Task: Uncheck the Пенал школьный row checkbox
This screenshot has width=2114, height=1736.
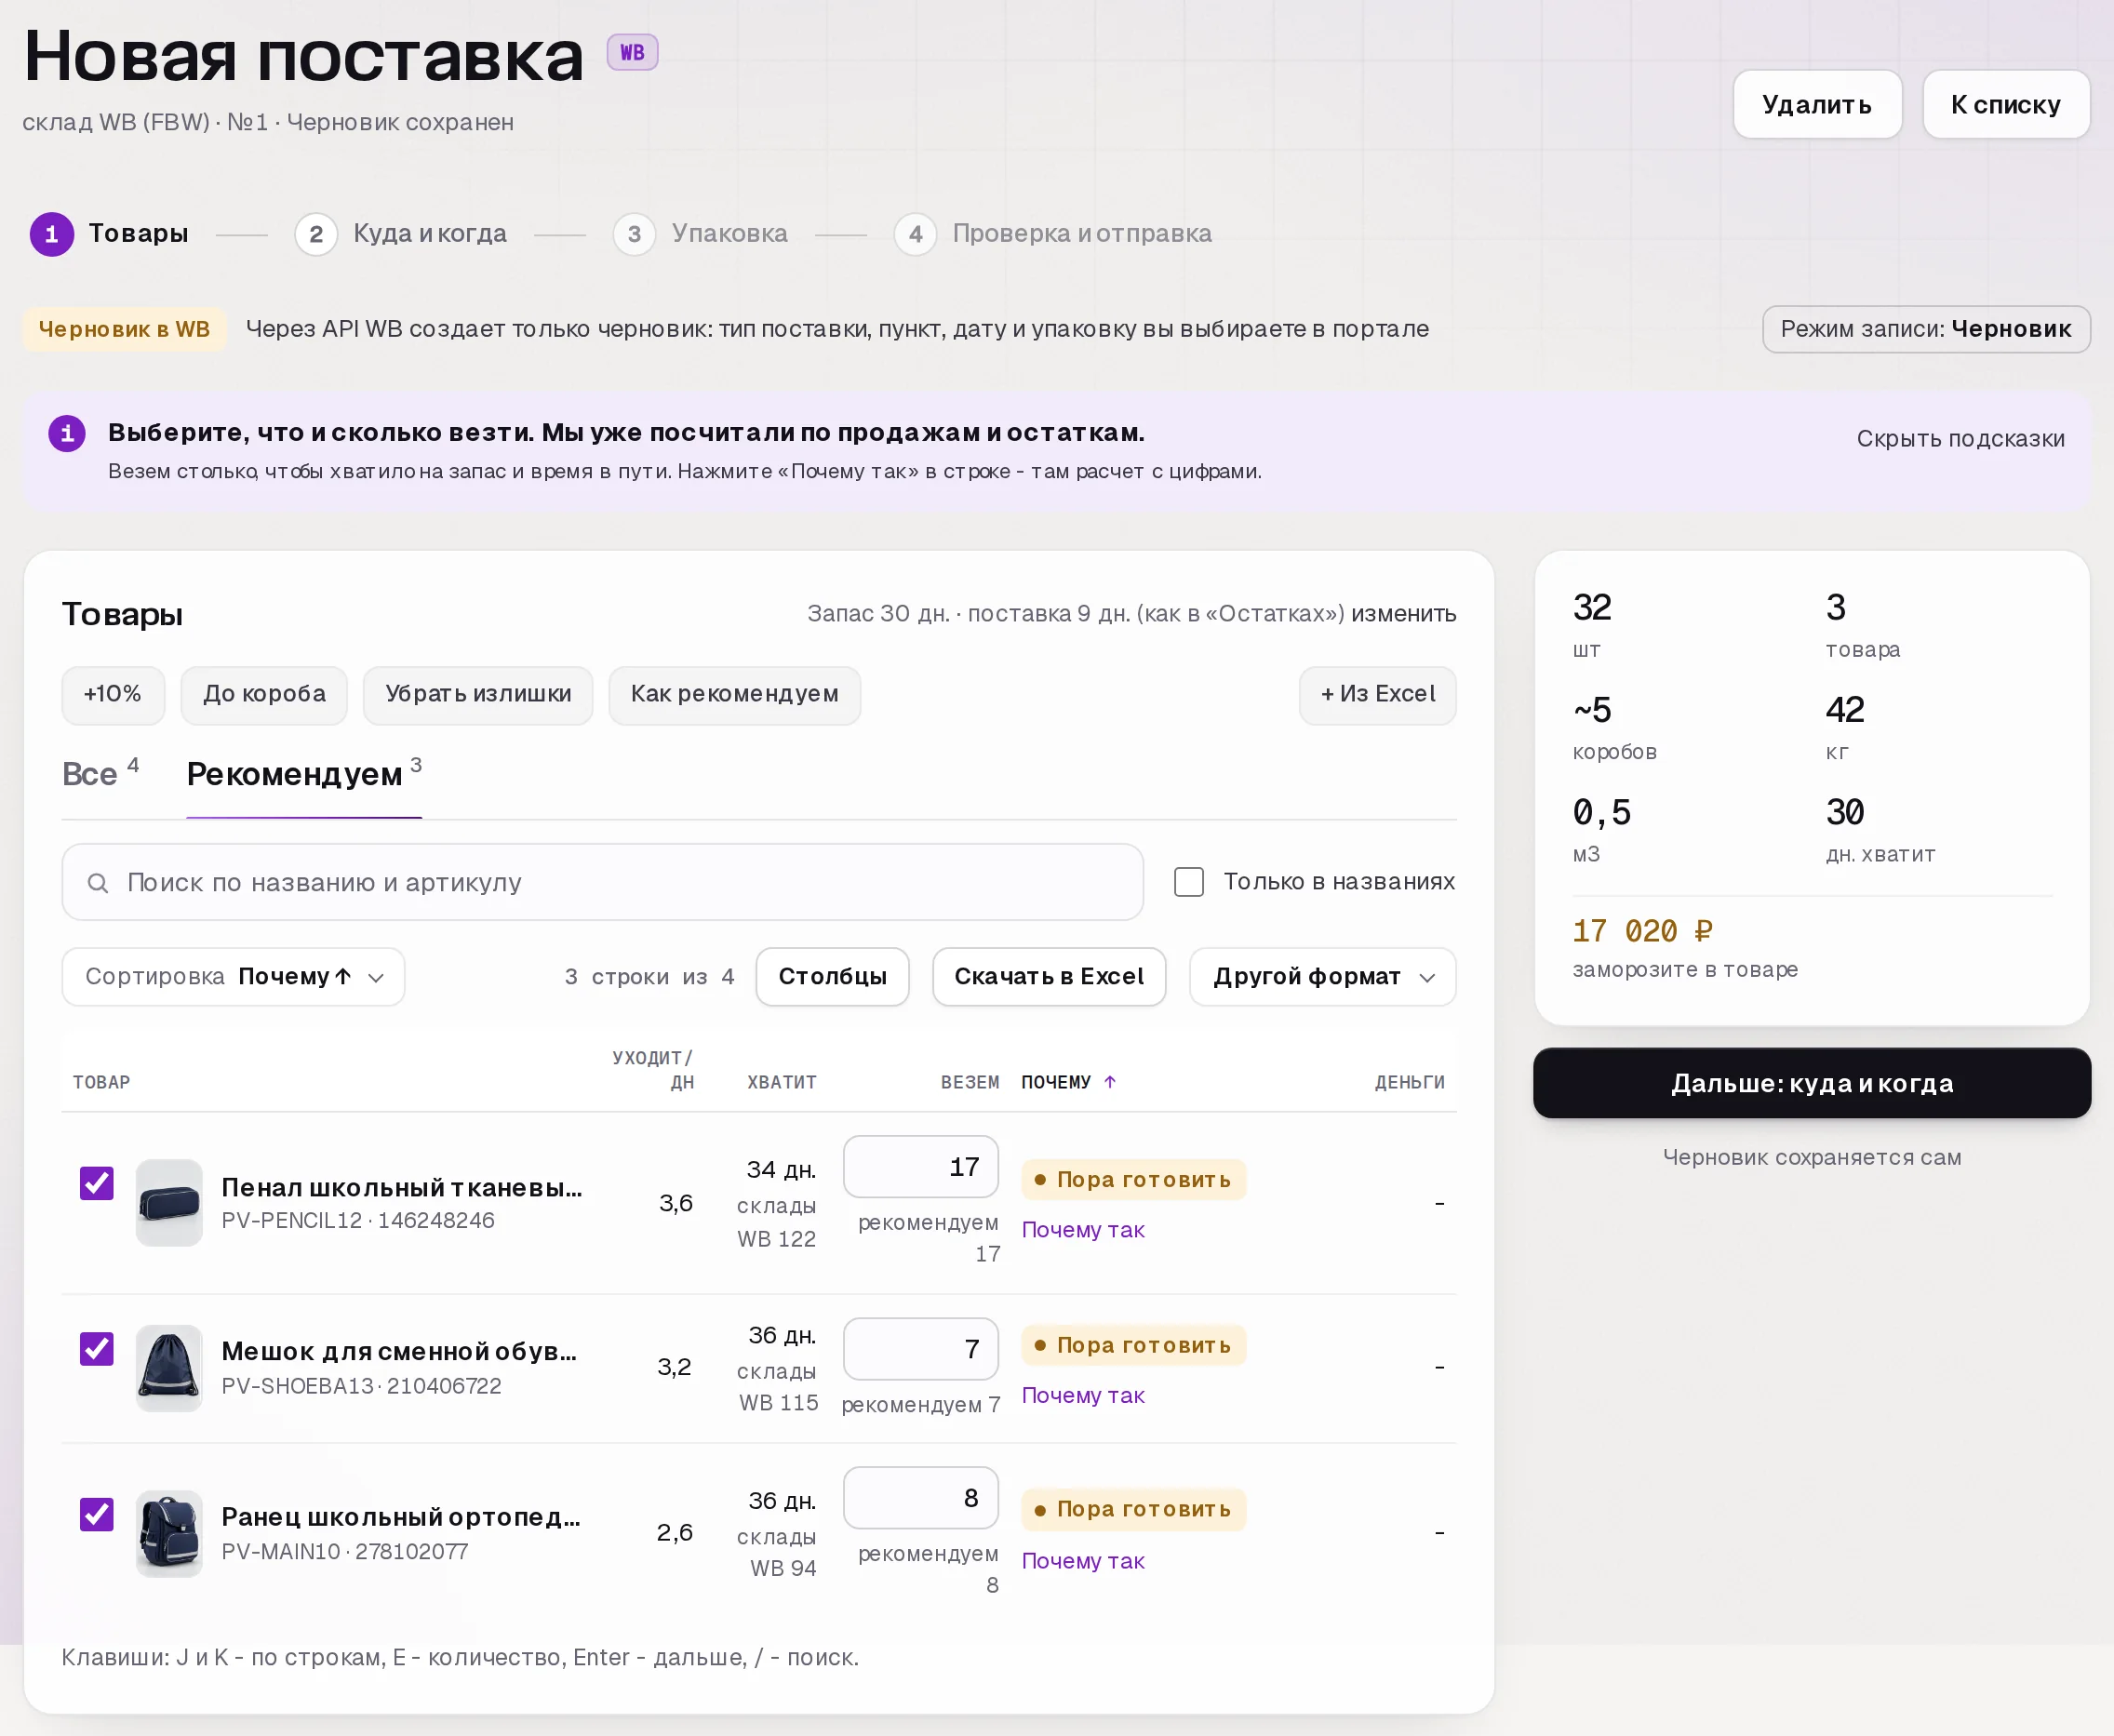Action: click(x=97, y=1183)
